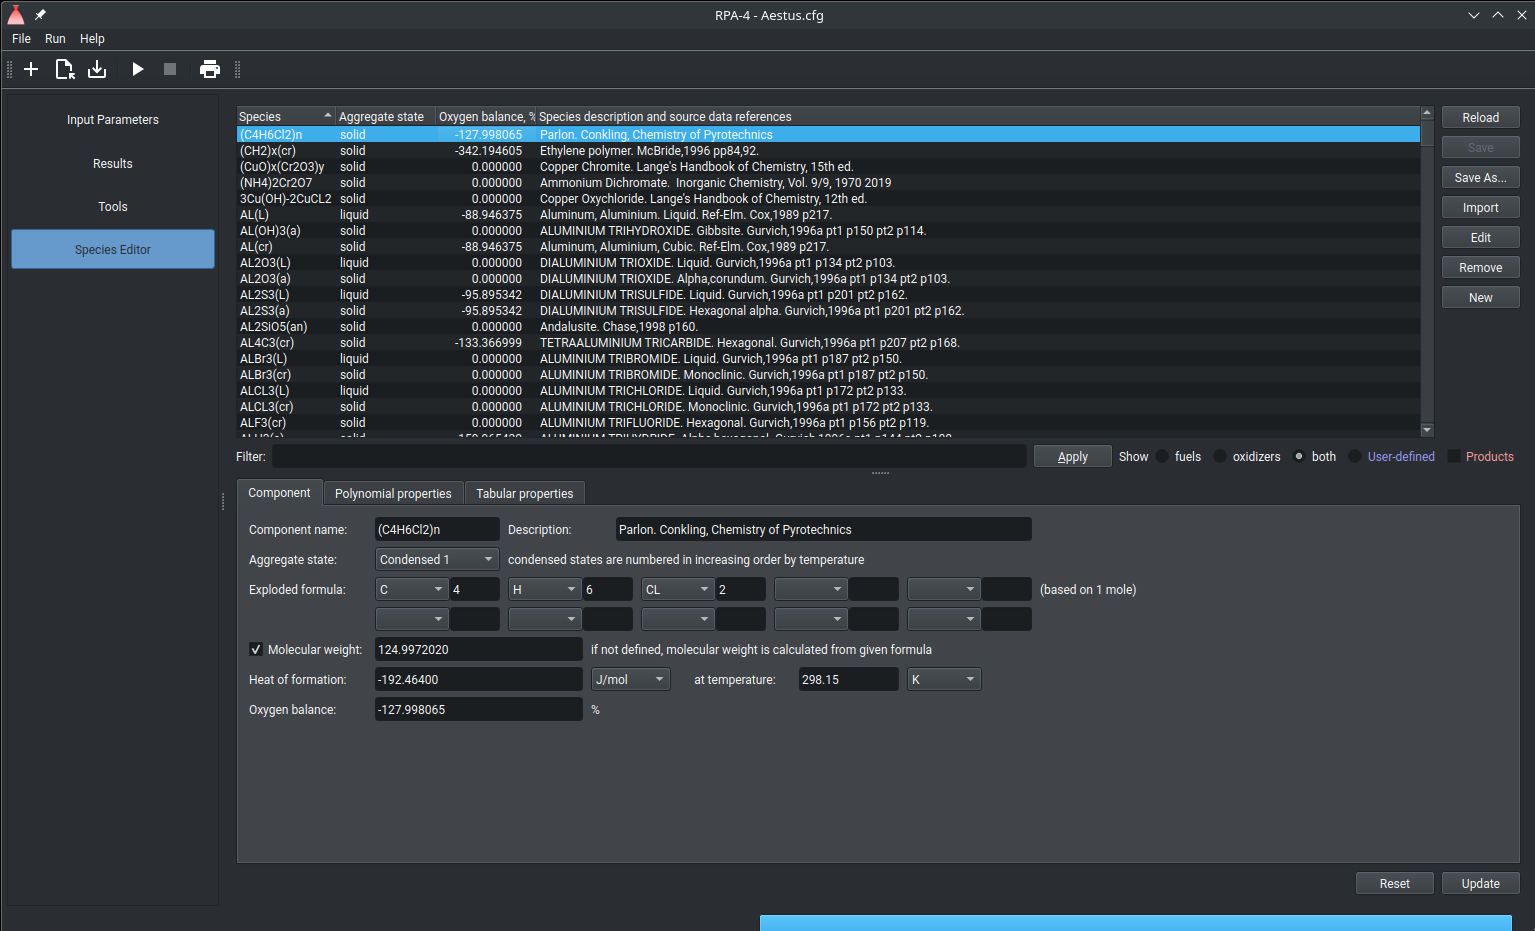Open the Aggregate state dropdown
The height and width of the screenshot is (931, 1535).
pos(437,560)
